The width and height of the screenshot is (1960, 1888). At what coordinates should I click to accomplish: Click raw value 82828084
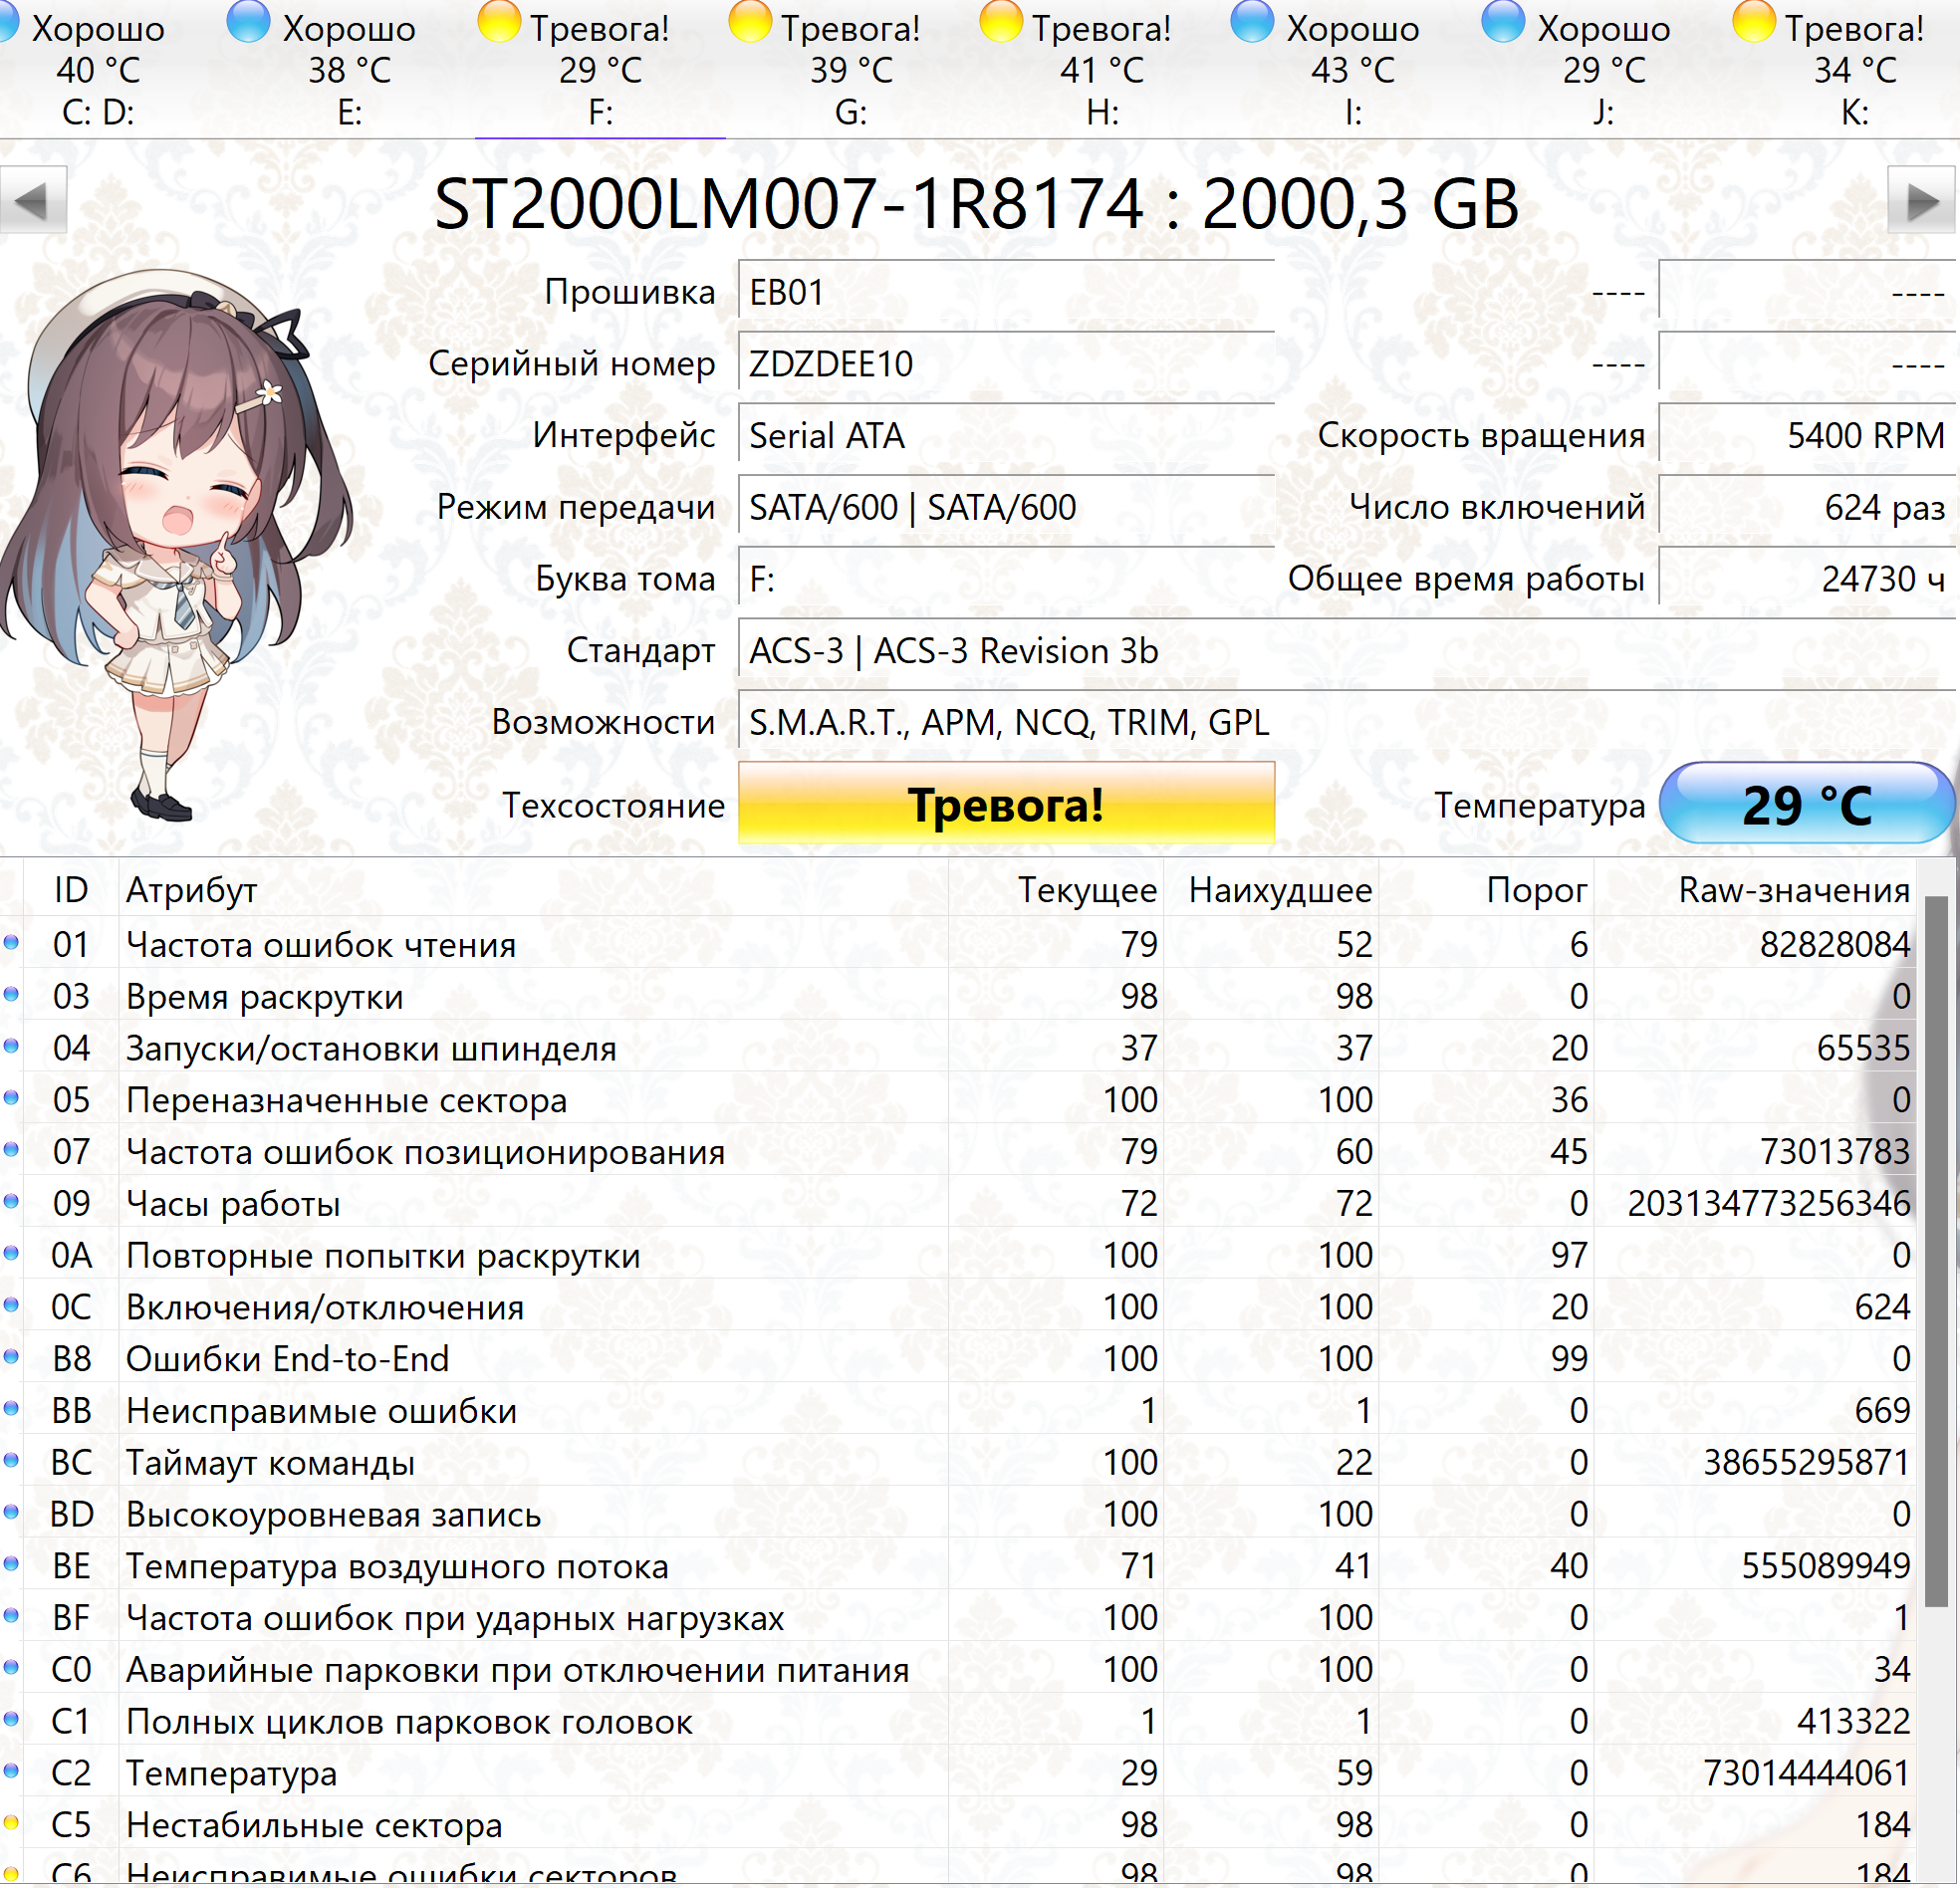[x=1835, y=944]
